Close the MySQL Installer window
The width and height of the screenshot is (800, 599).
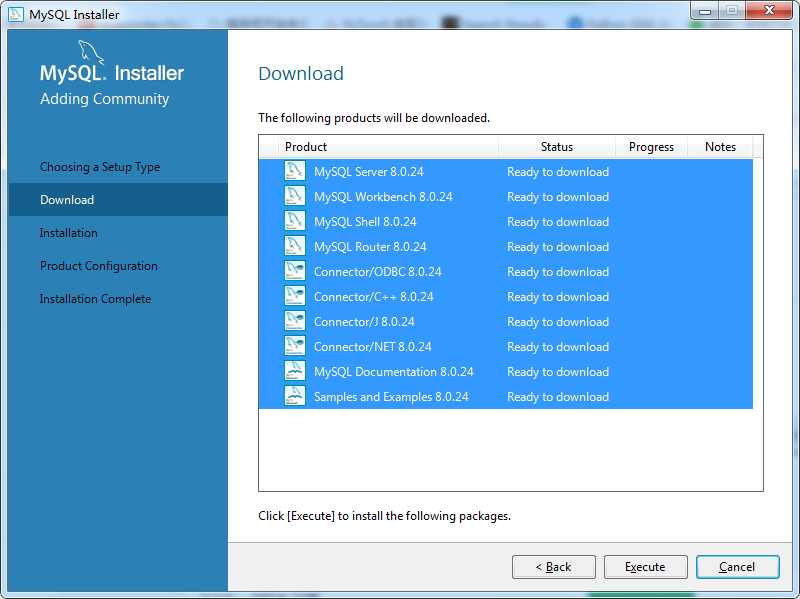tap(769, 11)
